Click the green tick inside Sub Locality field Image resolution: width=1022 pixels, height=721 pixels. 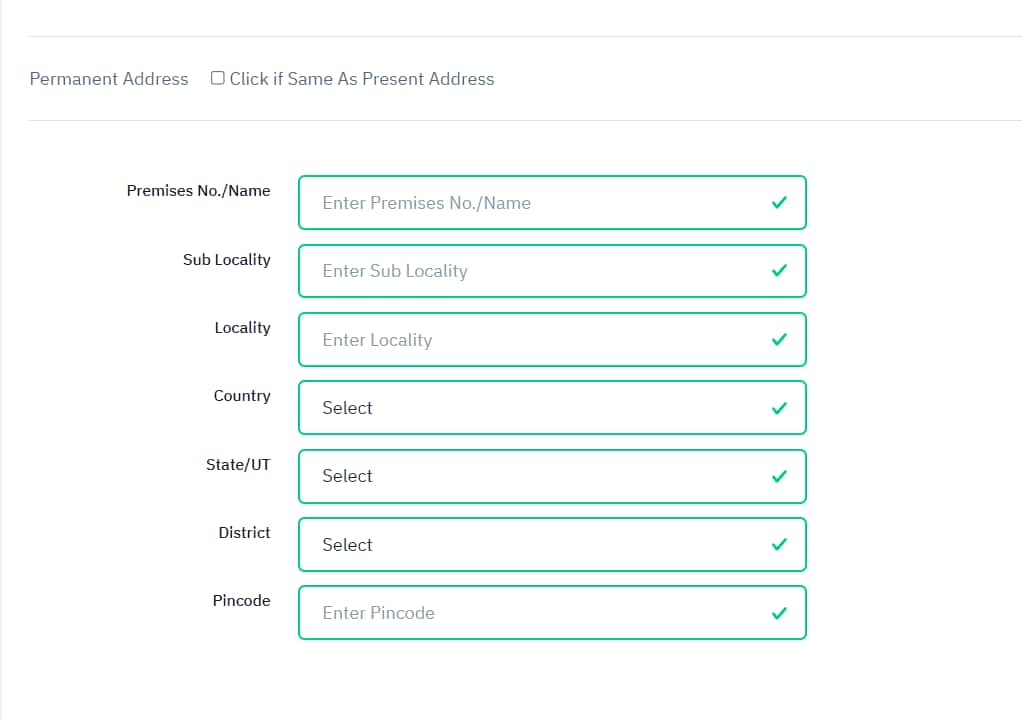point(779,271)
